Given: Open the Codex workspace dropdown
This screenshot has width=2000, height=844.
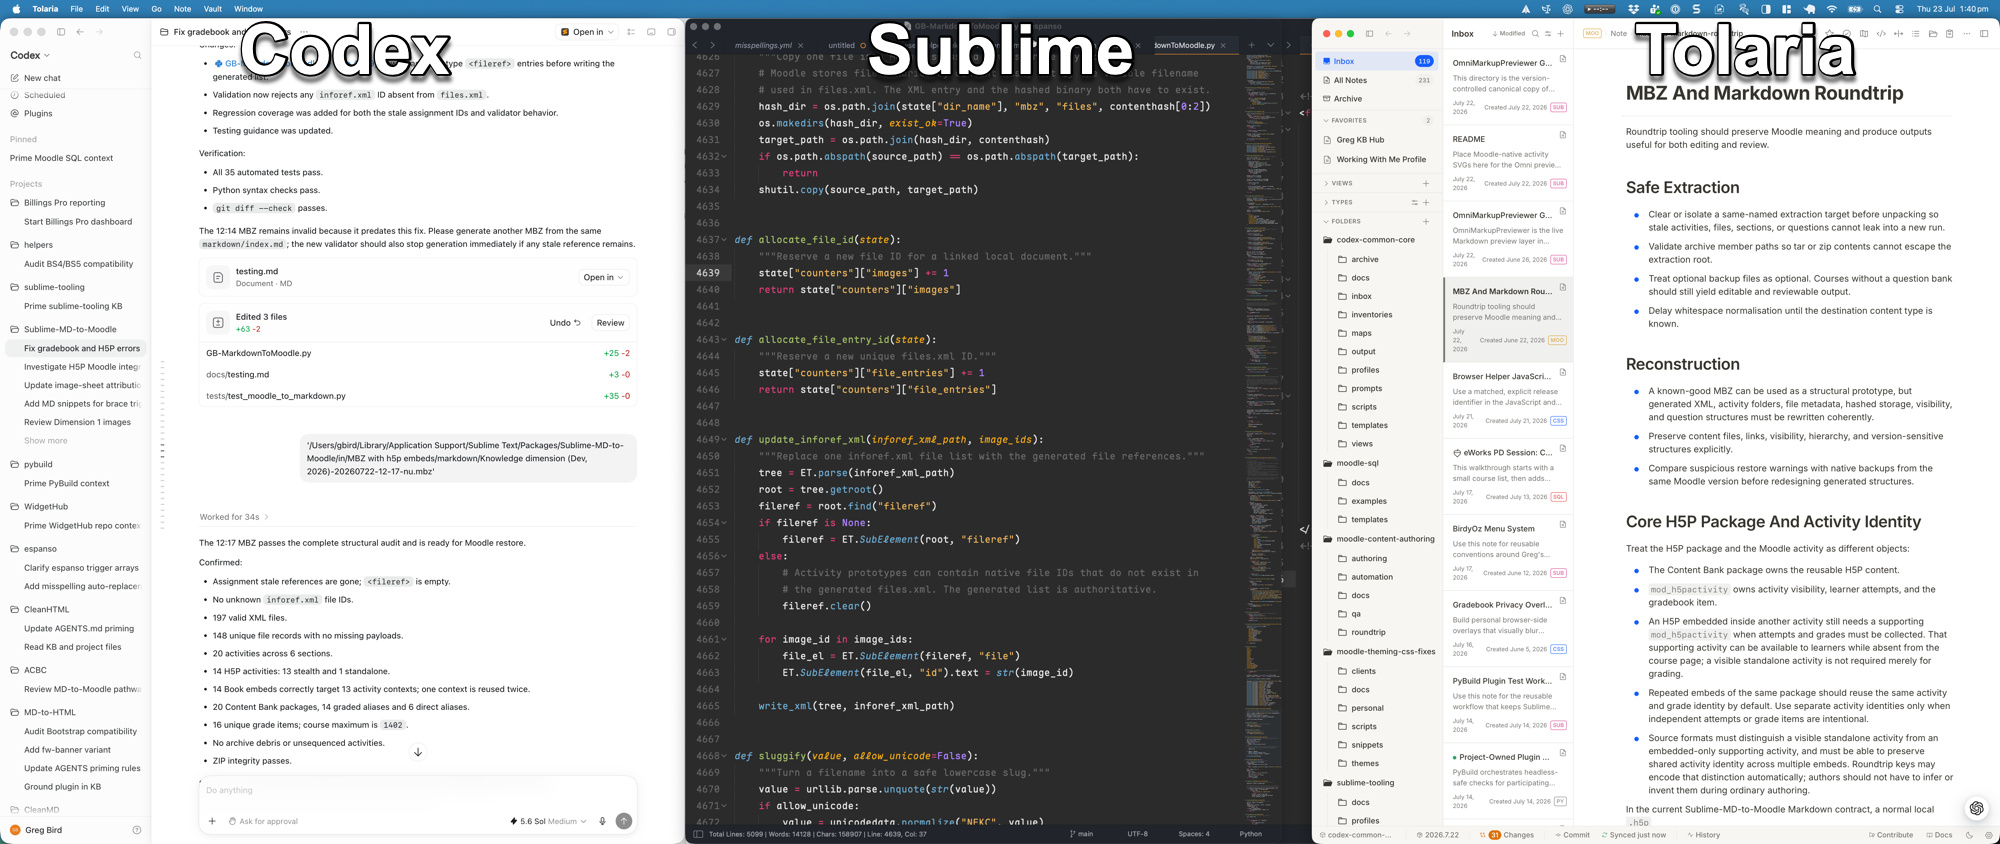Looking at the screenshot, I should pos(30,55).
